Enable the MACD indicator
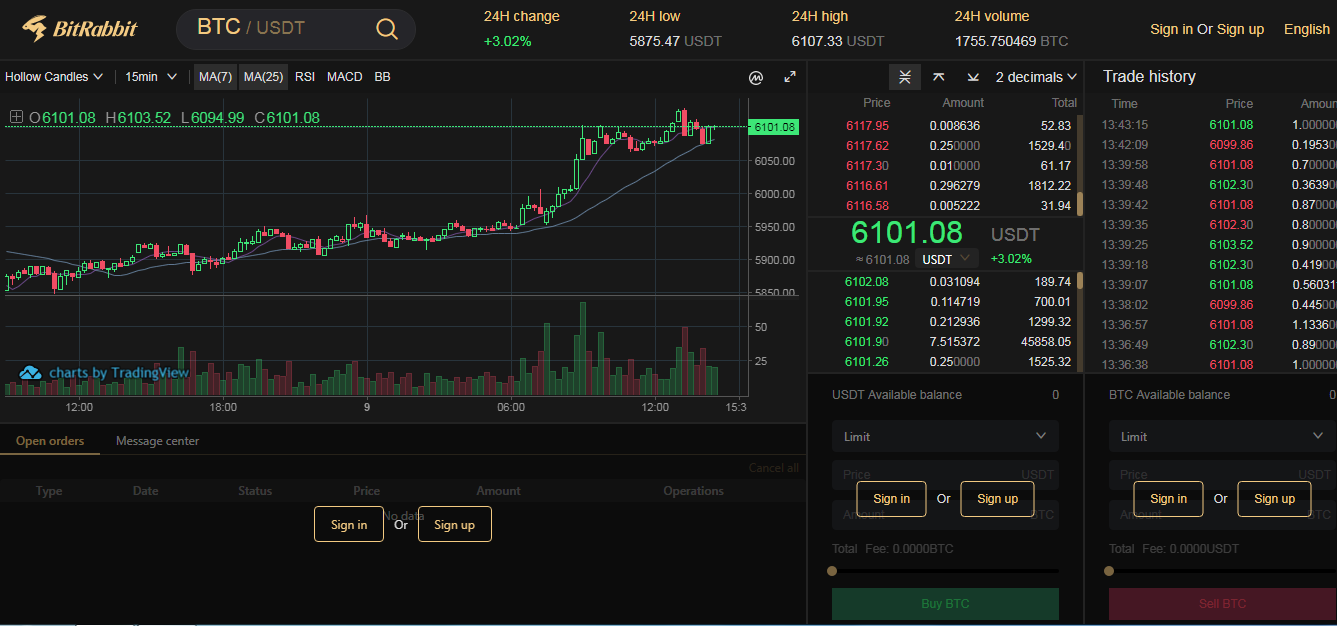The width and height of the screenshot is (1337, 626). 345,77
